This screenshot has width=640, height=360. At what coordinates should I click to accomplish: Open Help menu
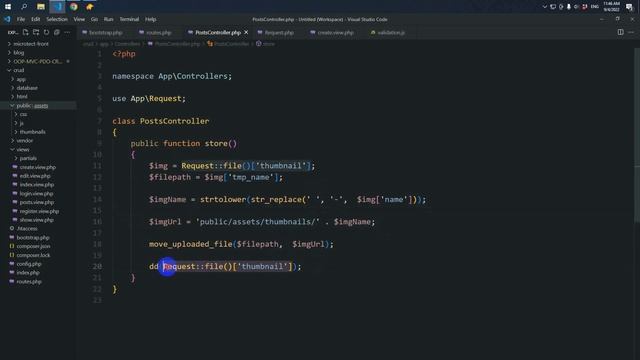[151, 19]
